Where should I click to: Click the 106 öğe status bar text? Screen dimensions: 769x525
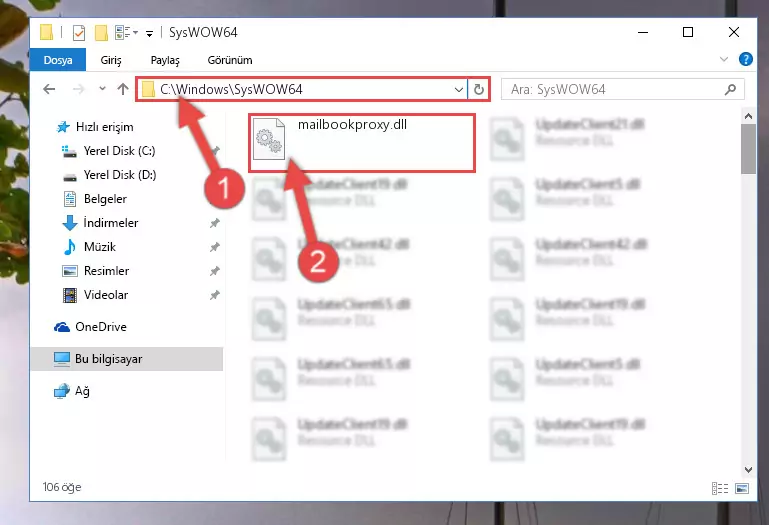click(x=62, y=487)
